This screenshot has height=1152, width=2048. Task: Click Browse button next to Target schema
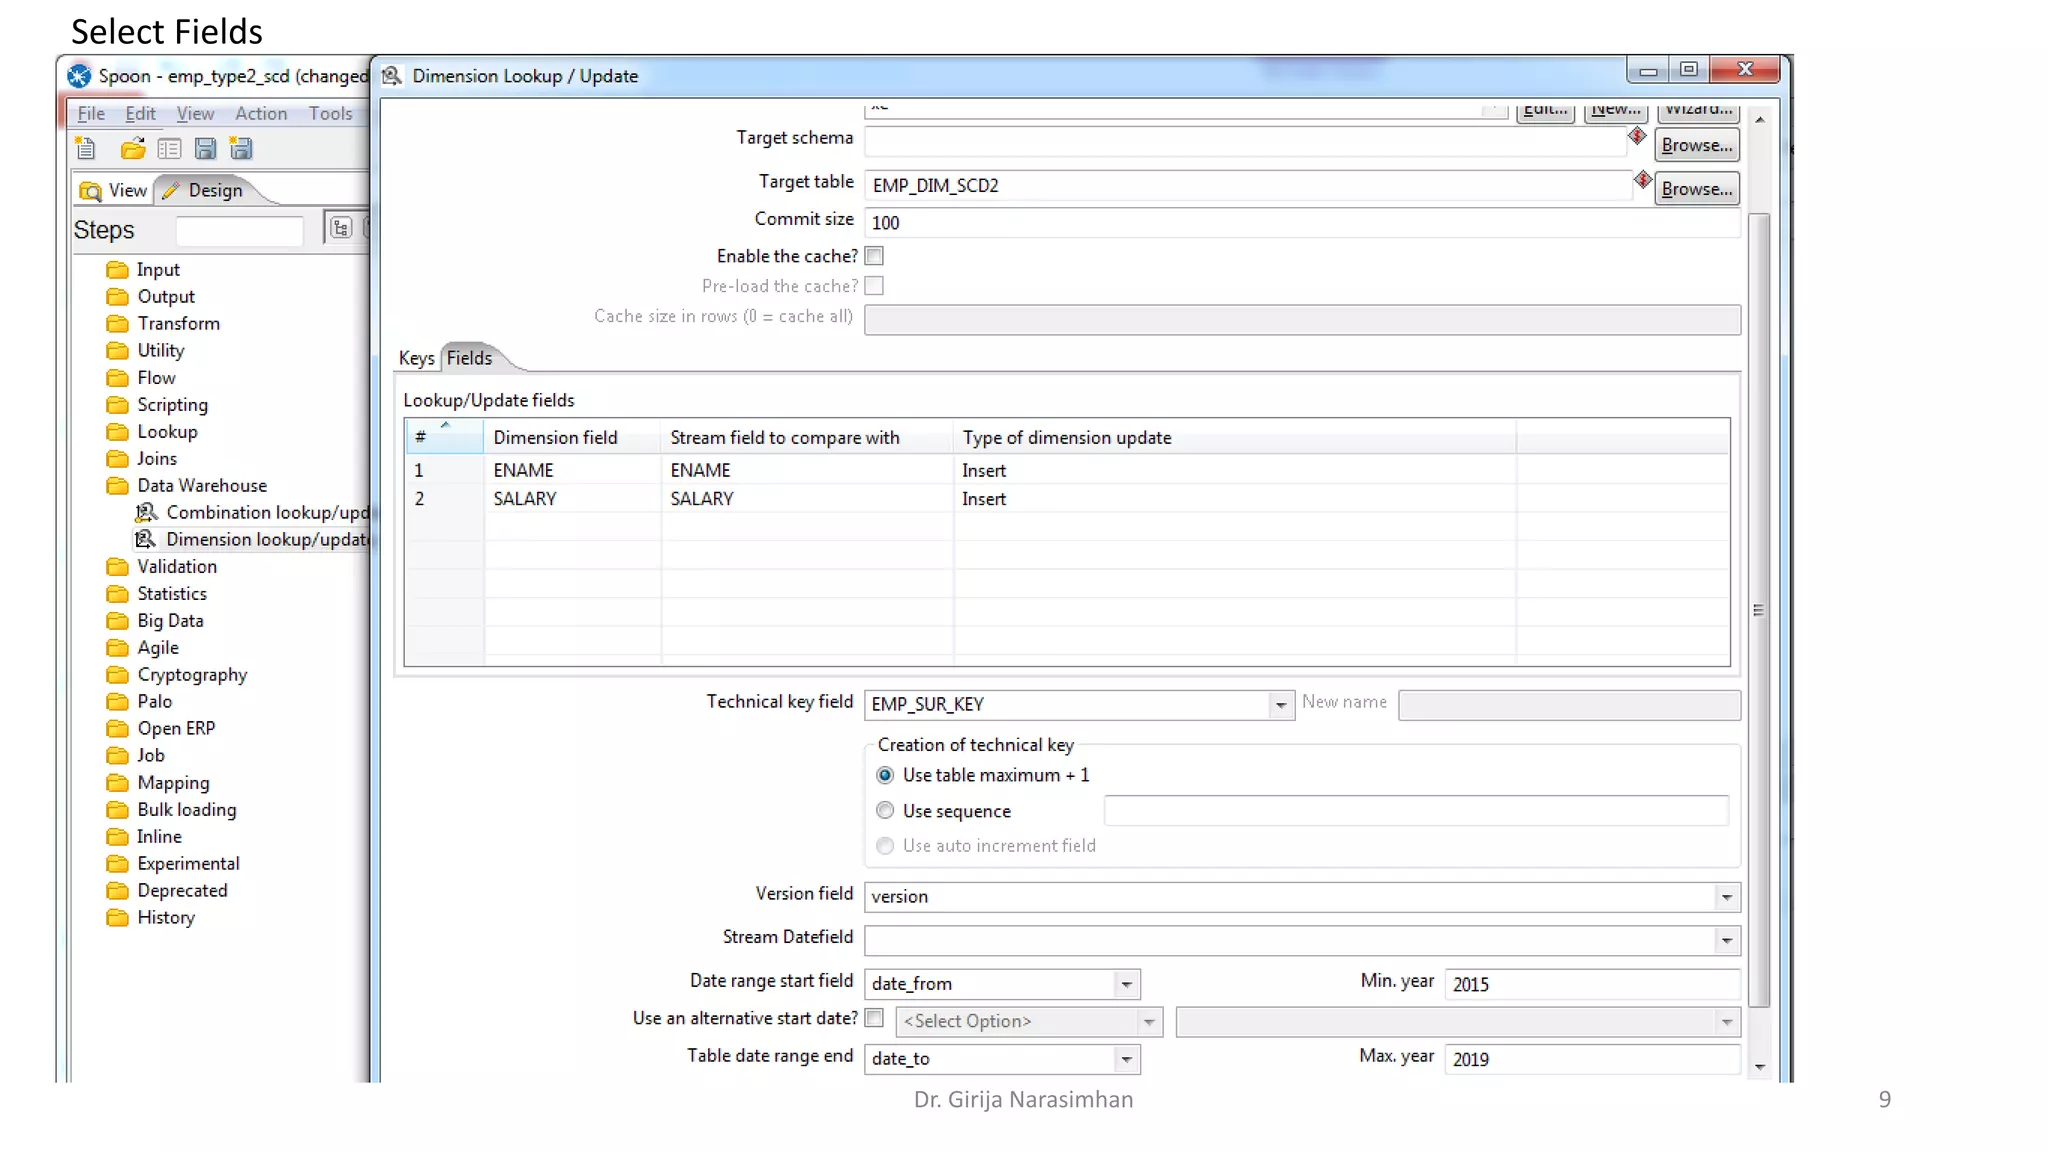(1696, 145)
